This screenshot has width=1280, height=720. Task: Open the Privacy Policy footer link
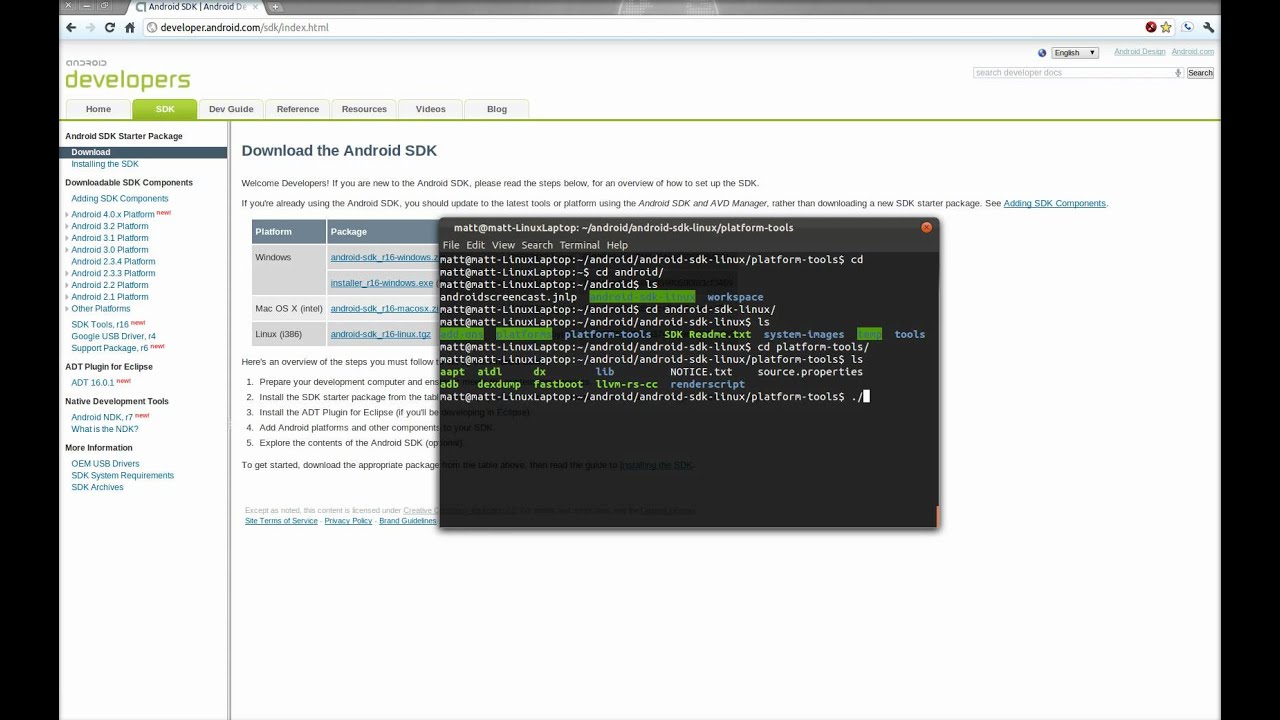[x=348, y=521]
